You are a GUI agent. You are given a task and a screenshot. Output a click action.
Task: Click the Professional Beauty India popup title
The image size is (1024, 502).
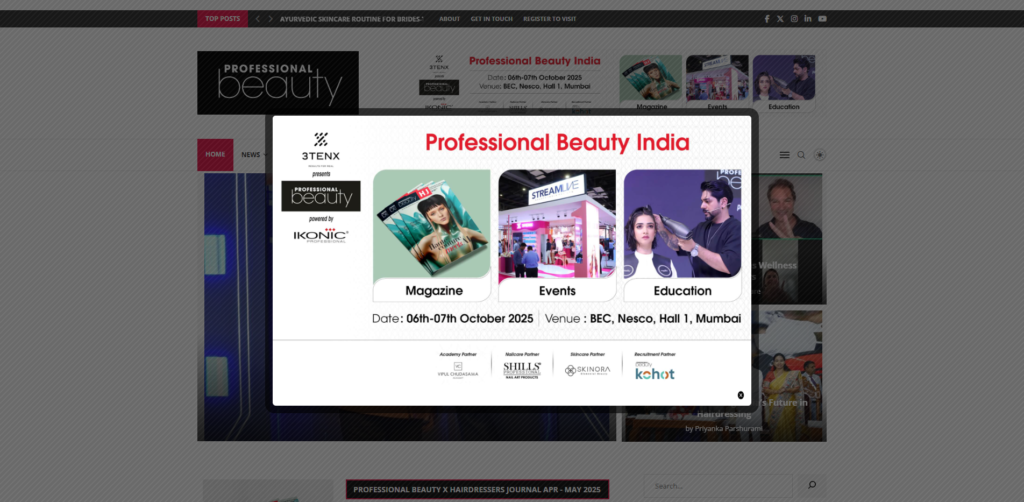pyautogui.click(x=557, y=142)
